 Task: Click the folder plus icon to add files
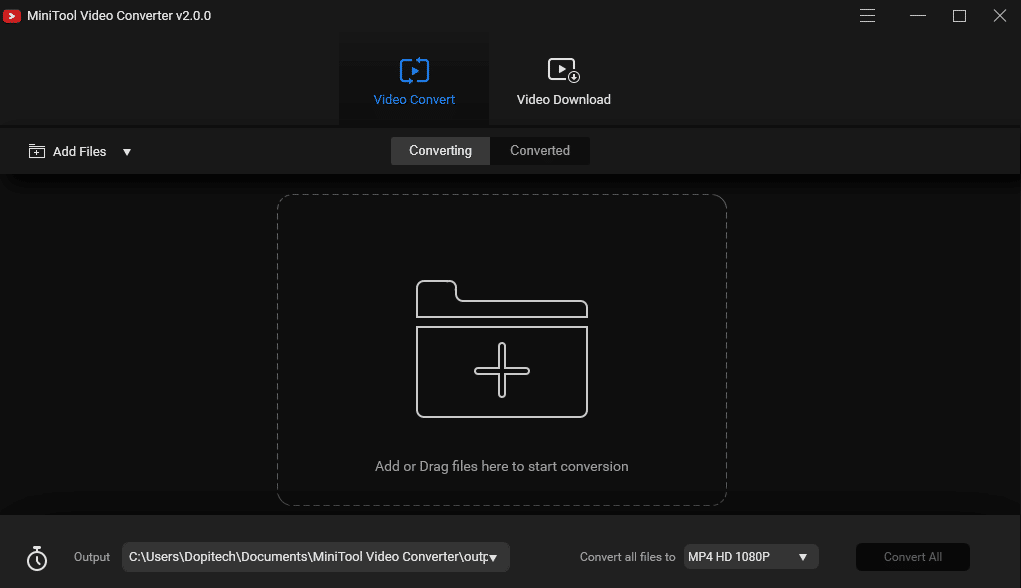[501, 349]
